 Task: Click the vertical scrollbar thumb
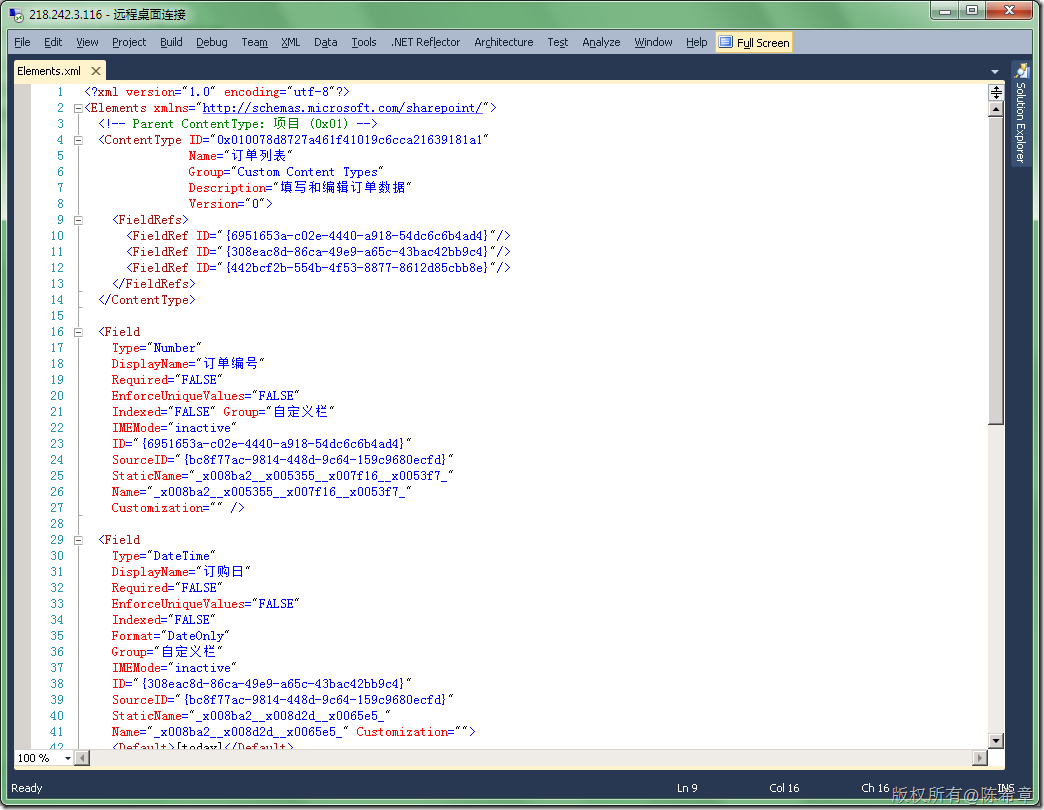(x=996, y=270)
